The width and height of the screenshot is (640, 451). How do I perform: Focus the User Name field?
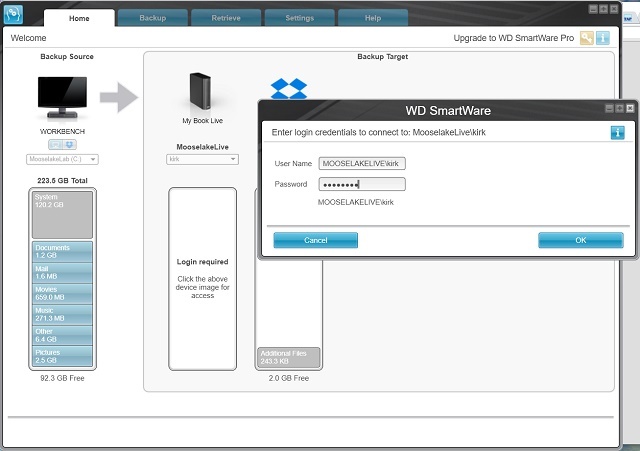click(x=362, y=164)
